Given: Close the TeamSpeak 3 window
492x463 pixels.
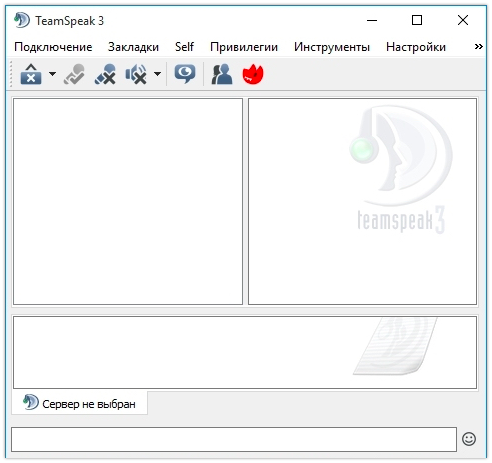Looking at the screenshot, I should tap(463, 20).
